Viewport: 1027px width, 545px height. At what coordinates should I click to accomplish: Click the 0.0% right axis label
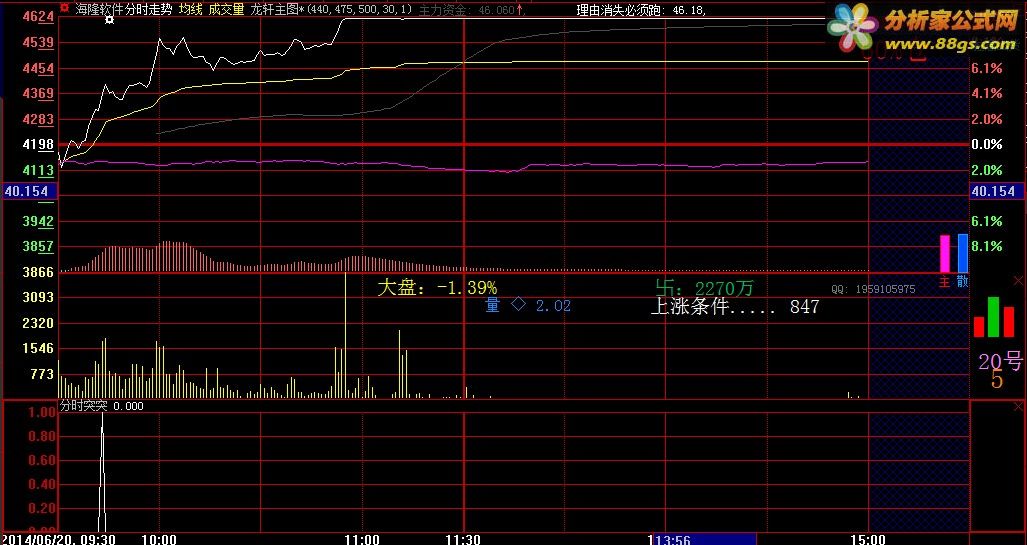(986, 144)
